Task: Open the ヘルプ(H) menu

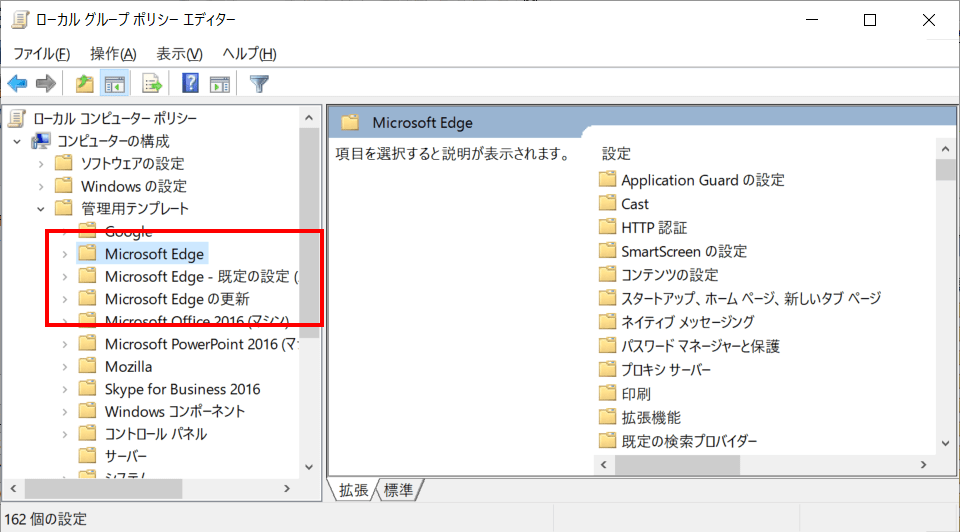Action: coord(249,54)
